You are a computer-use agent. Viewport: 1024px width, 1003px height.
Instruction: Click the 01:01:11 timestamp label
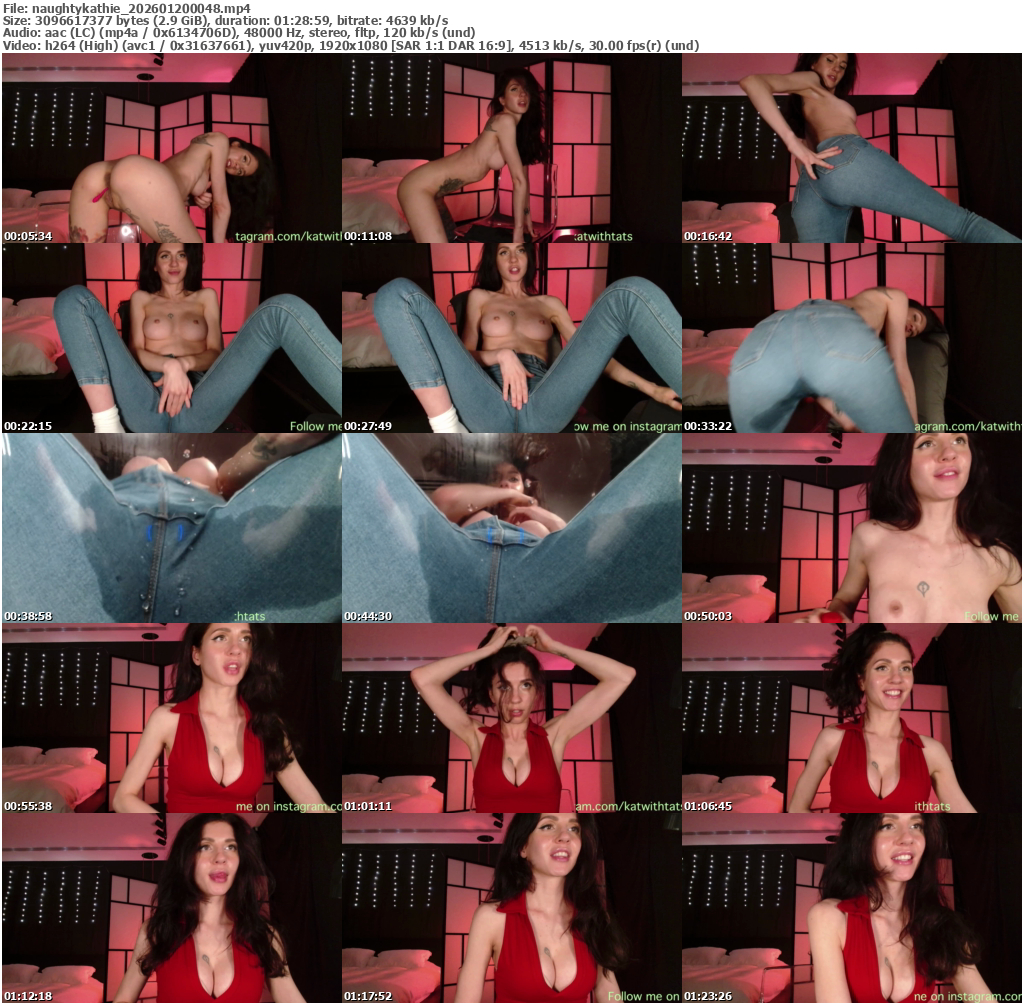point(368,806)
